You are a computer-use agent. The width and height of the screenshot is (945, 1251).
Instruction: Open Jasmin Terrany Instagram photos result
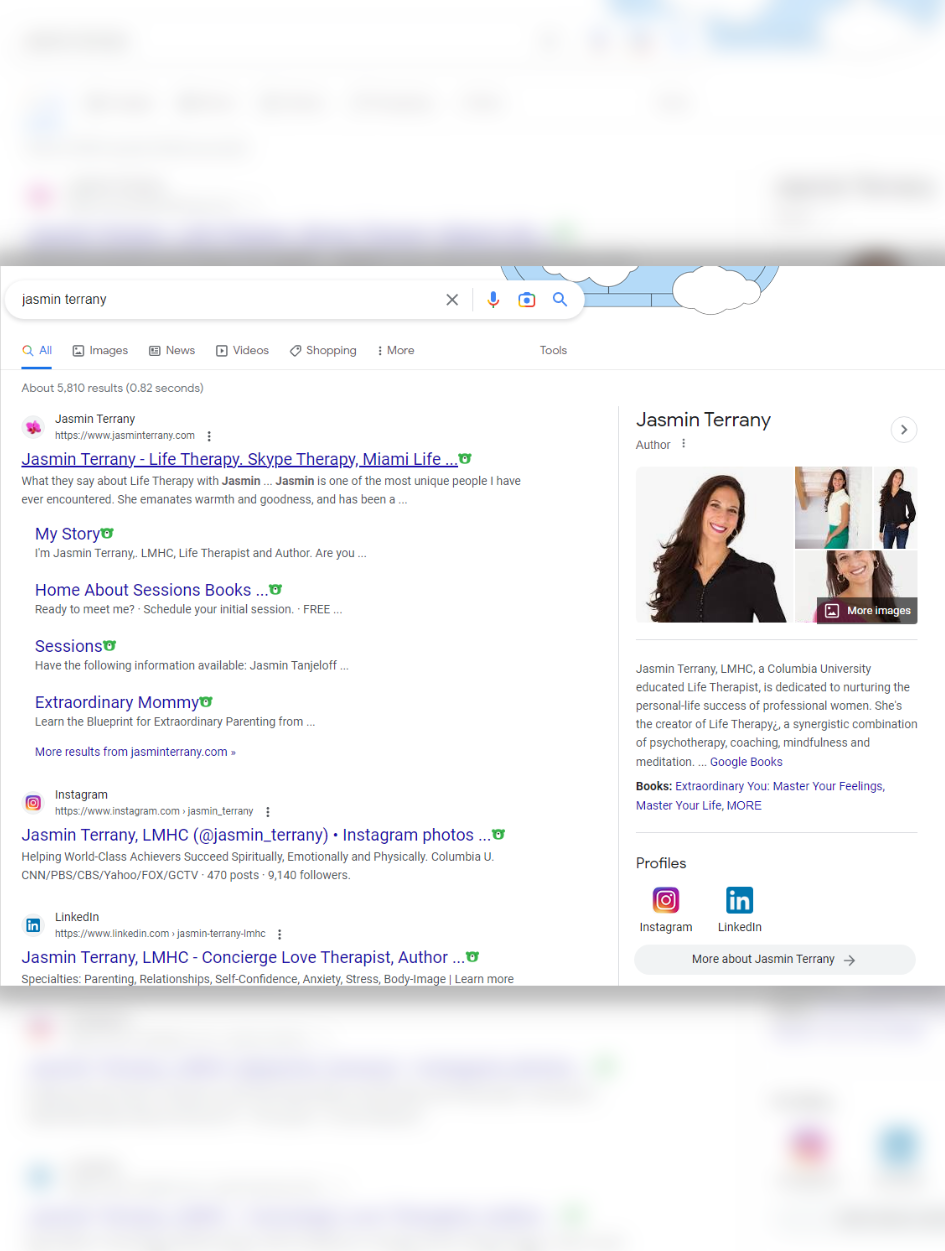click(256, 835)
